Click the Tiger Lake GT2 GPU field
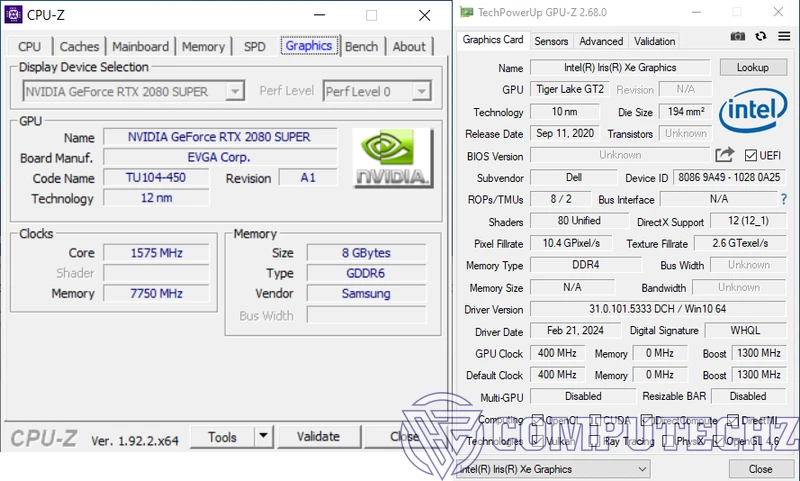This screenshot has width=800, height=481. (570, 89)
